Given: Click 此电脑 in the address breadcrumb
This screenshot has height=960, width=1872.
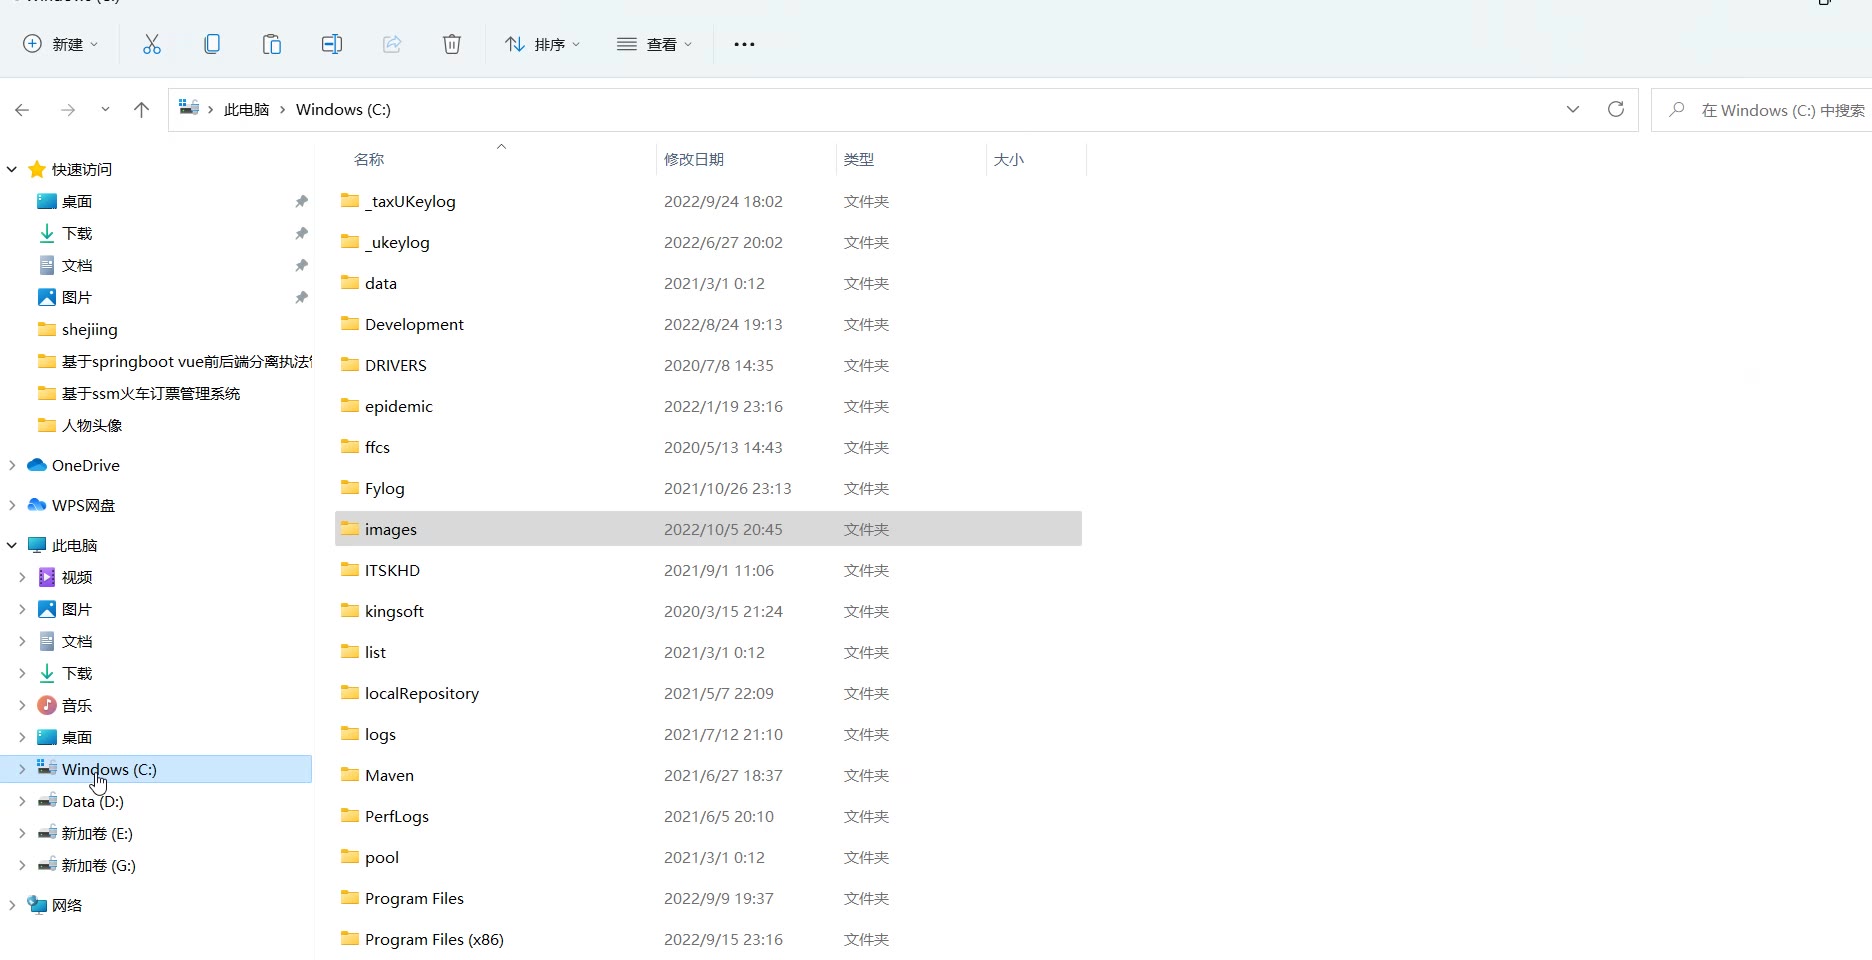Looking at the screenshot, I should (x=246, y=110).
